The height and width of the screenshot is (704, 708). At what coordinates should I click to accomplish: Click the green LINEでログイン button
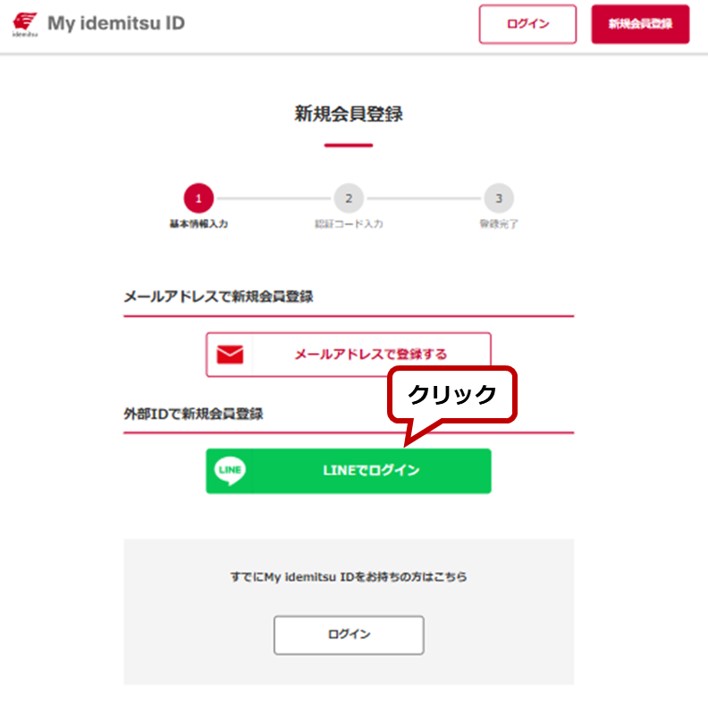click(x=349, y=471)
